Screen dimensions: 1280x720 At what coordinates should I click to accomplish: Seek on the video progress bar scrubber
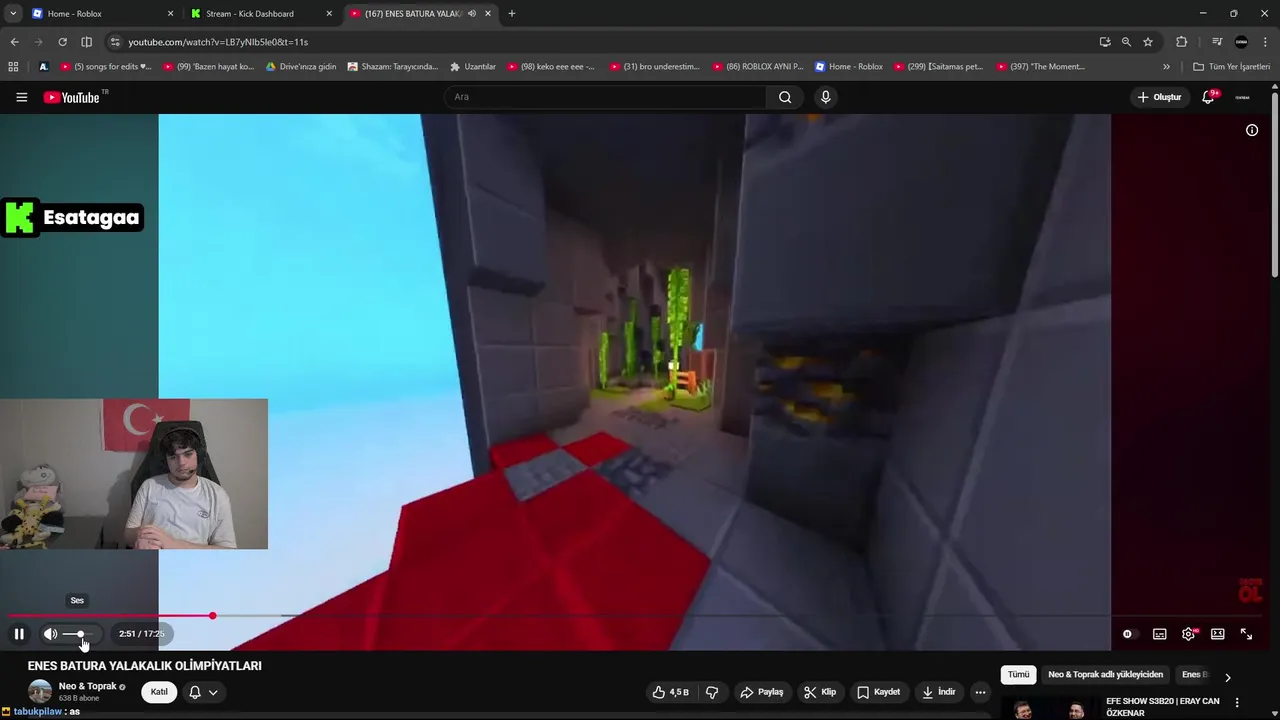pyautogui.click(x=212, y=616)
